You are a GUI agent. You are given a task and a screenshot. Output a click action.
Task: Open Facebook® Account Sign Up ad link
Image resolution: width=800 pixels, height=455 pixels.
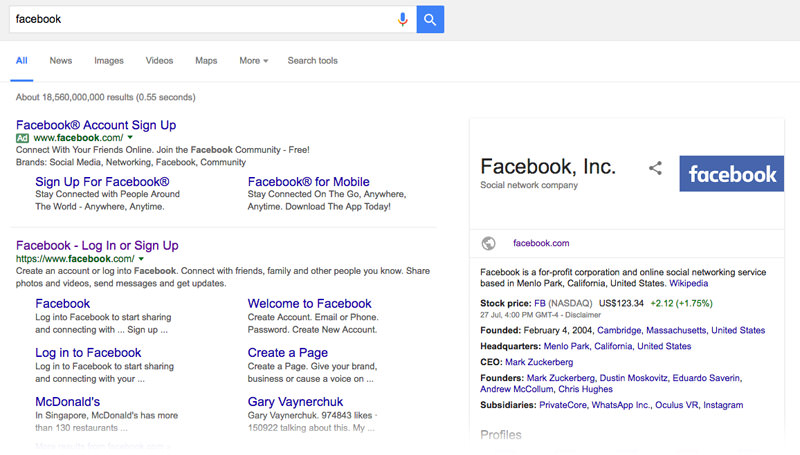pyautogui.click(x=96, y=125)
